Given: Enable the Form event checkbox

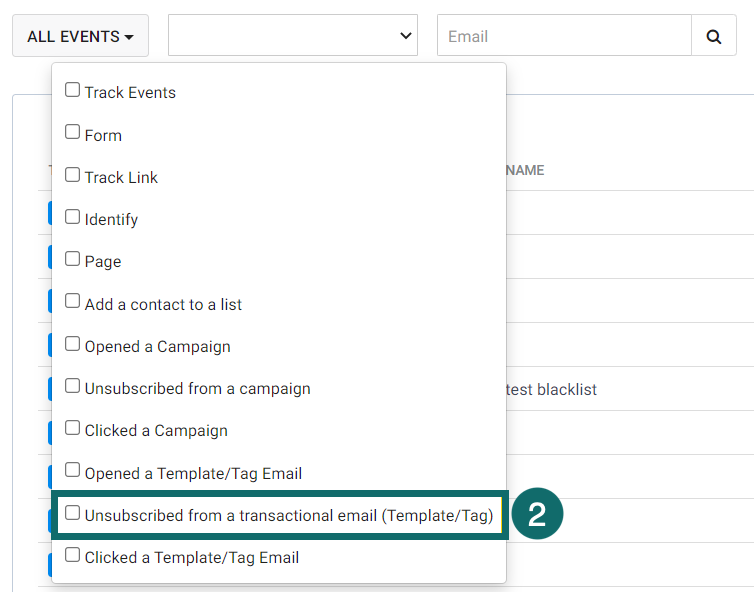Looking at the screenshot, I should coord(72,133).
